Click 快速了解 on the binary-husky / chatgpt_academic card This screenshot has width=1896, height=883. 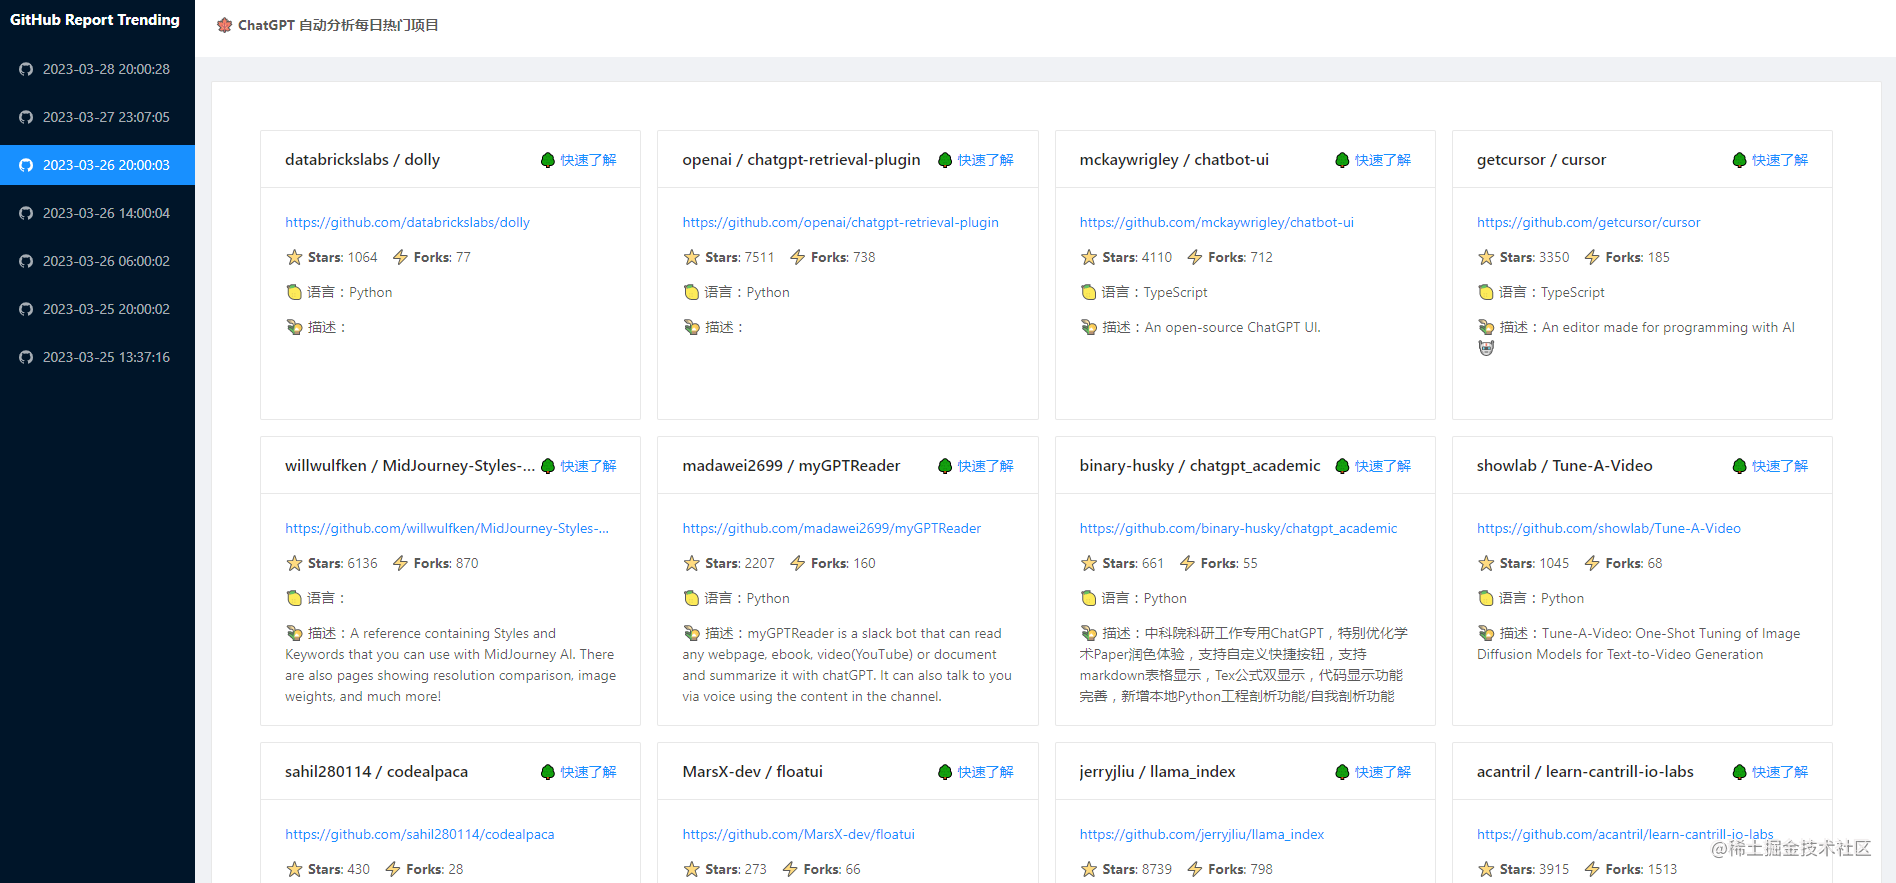pyautogui.click(x=1382, y=466)
